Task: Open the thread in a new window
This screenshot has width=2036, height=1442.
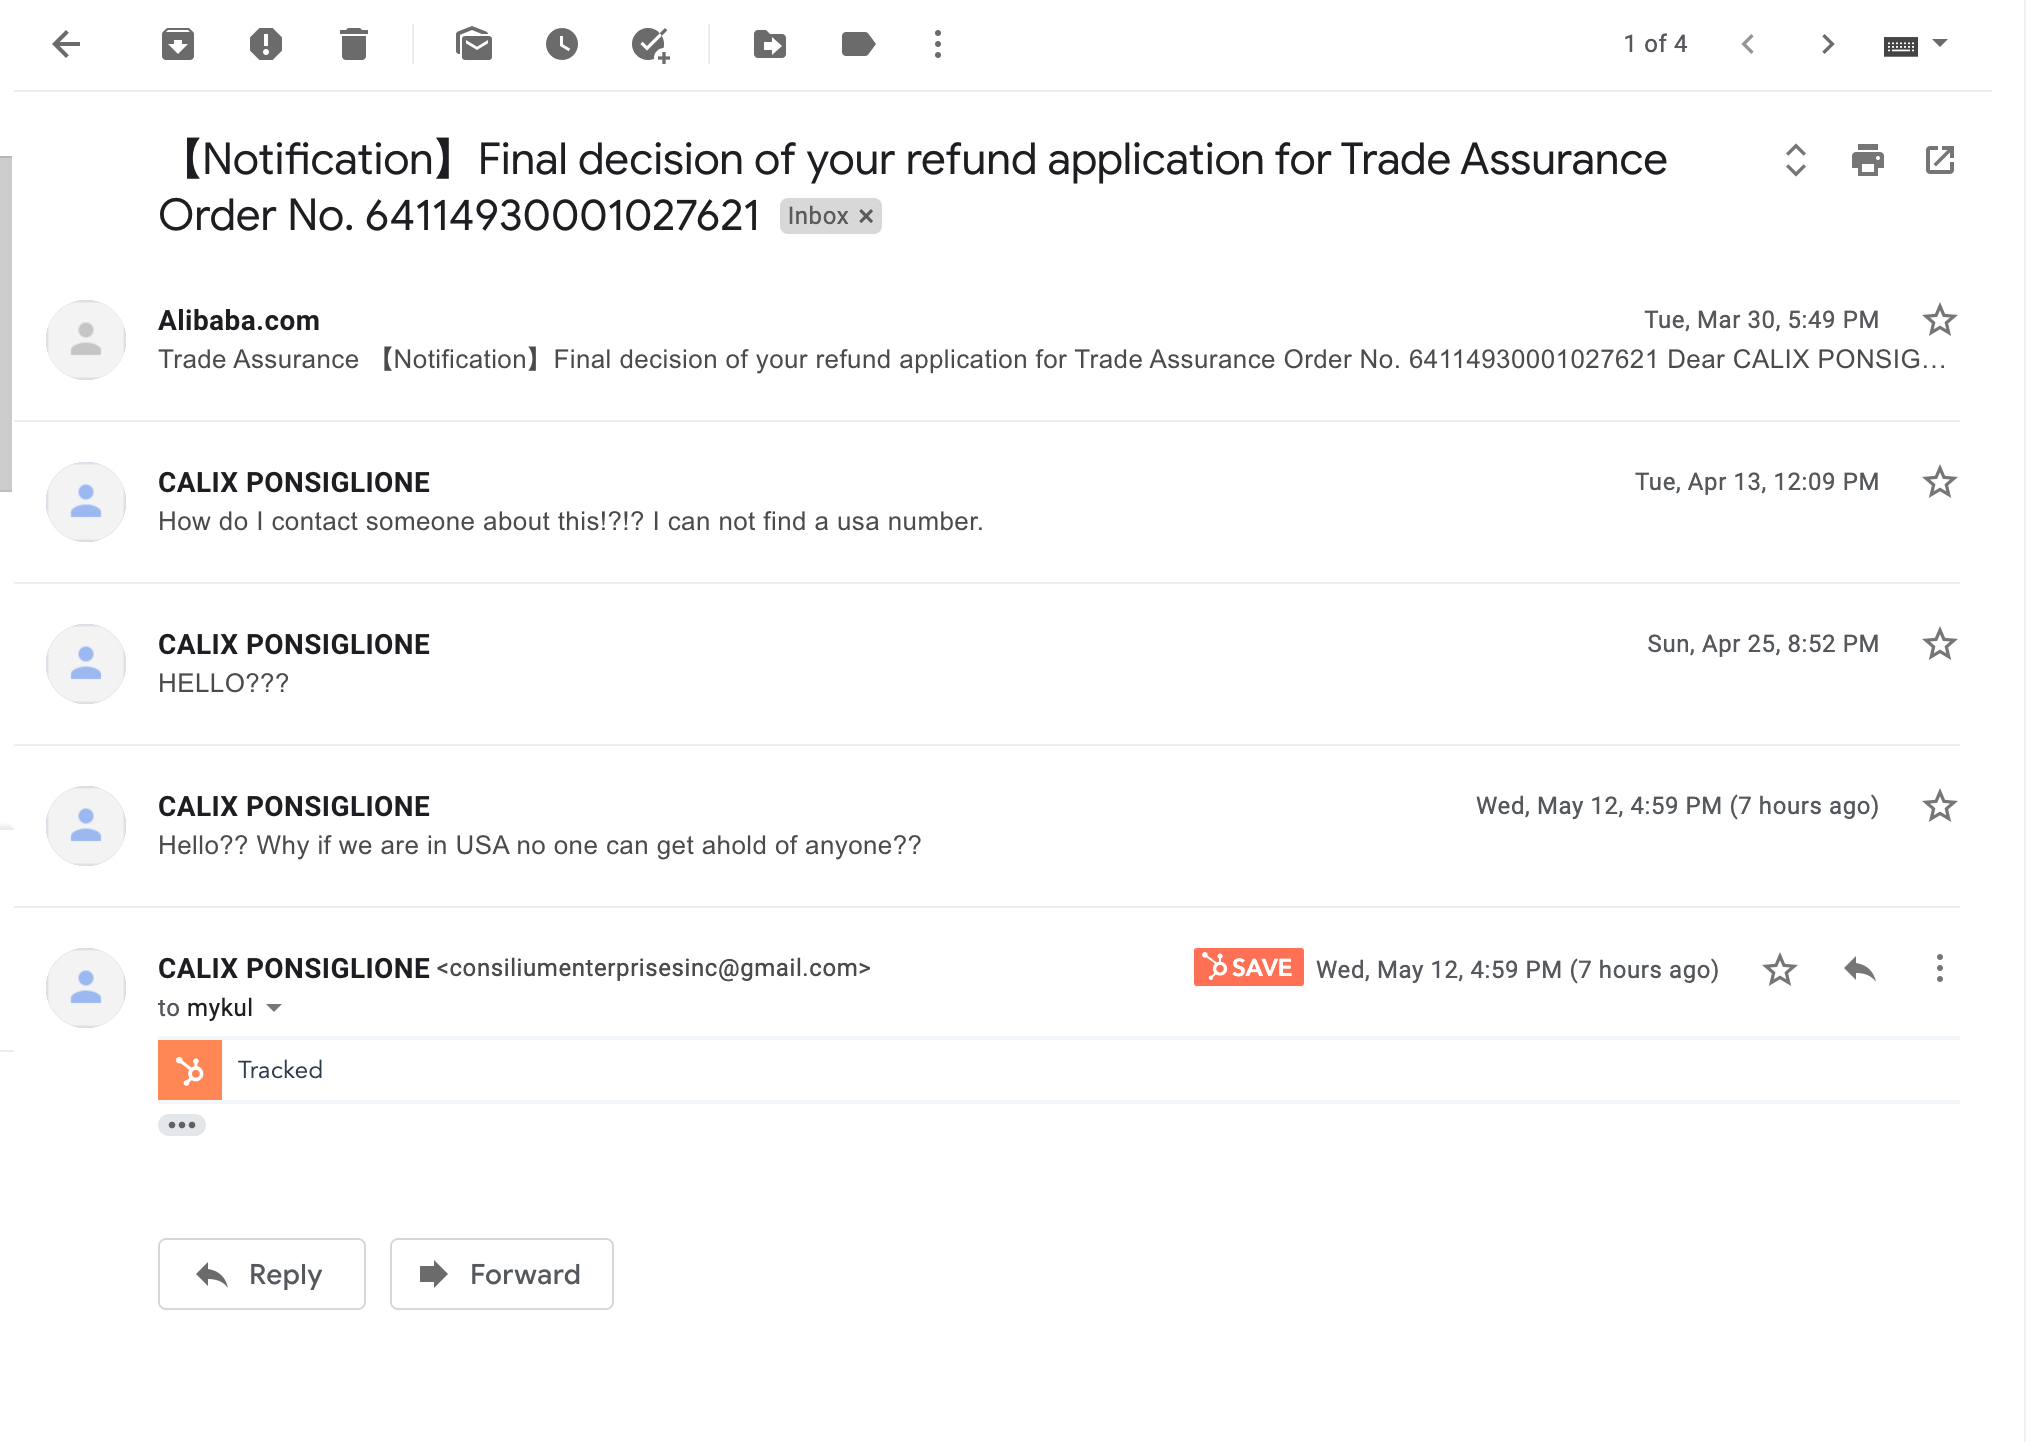Action: [x=1941, y=160]
